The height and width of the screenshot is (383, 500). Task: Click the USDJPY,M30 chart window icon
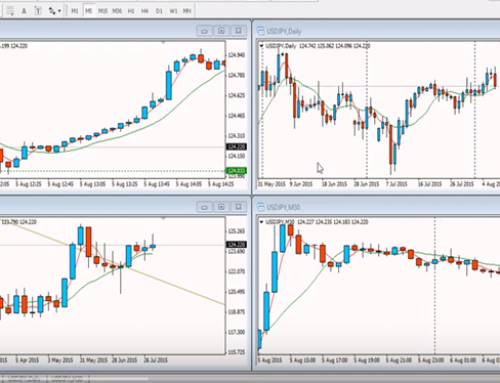coord(261,207)
